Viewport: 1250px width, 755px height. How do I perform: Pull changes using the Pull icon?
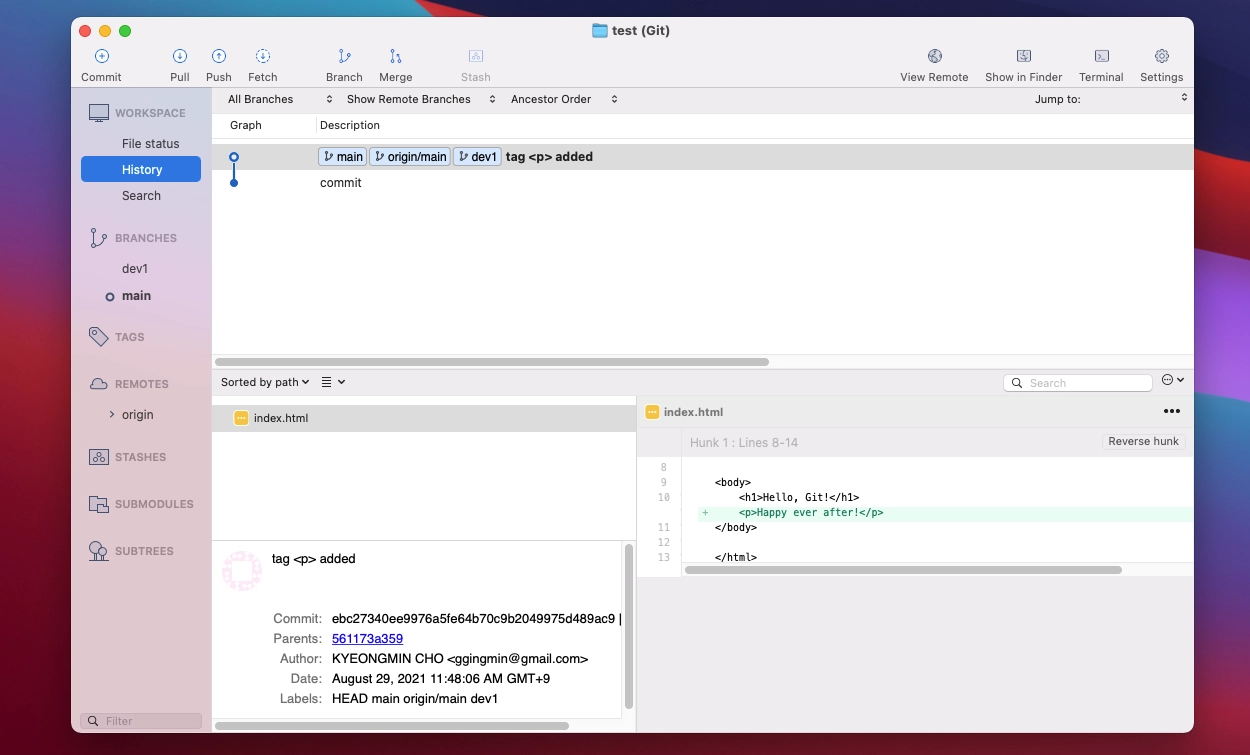(180, 57)
